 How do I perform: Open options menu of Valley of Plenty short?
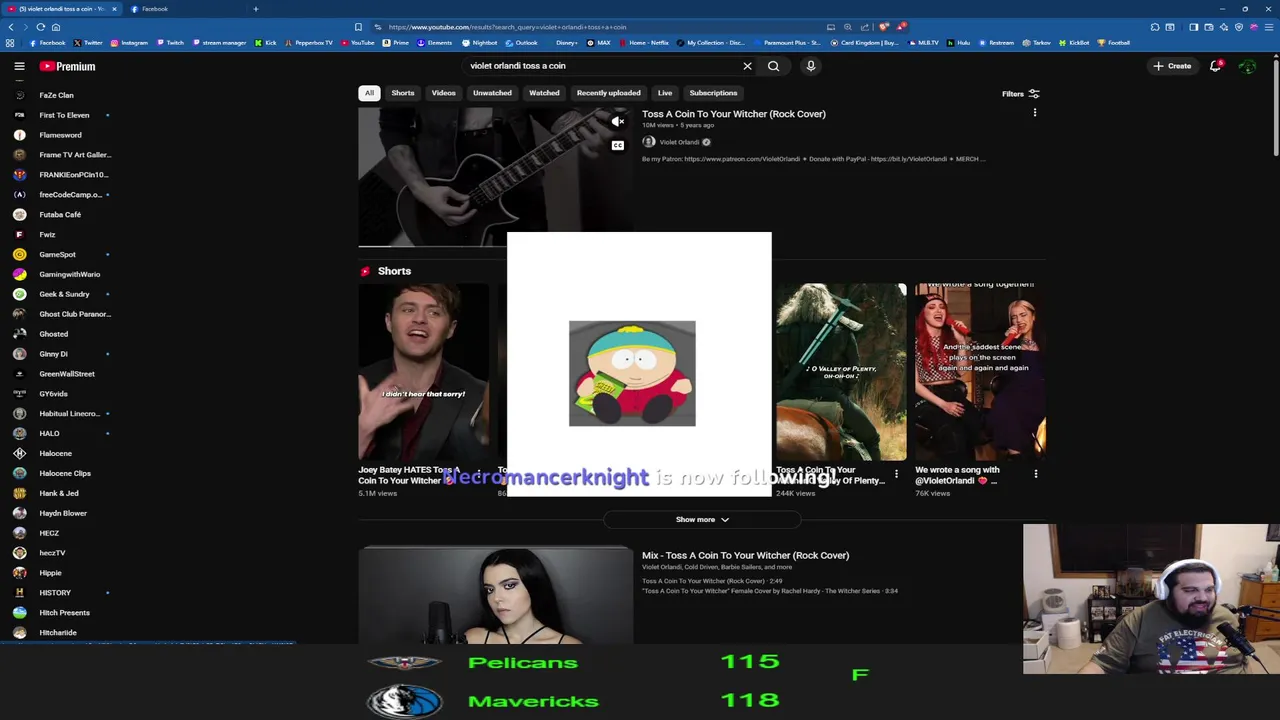click(x=896, y=474)
